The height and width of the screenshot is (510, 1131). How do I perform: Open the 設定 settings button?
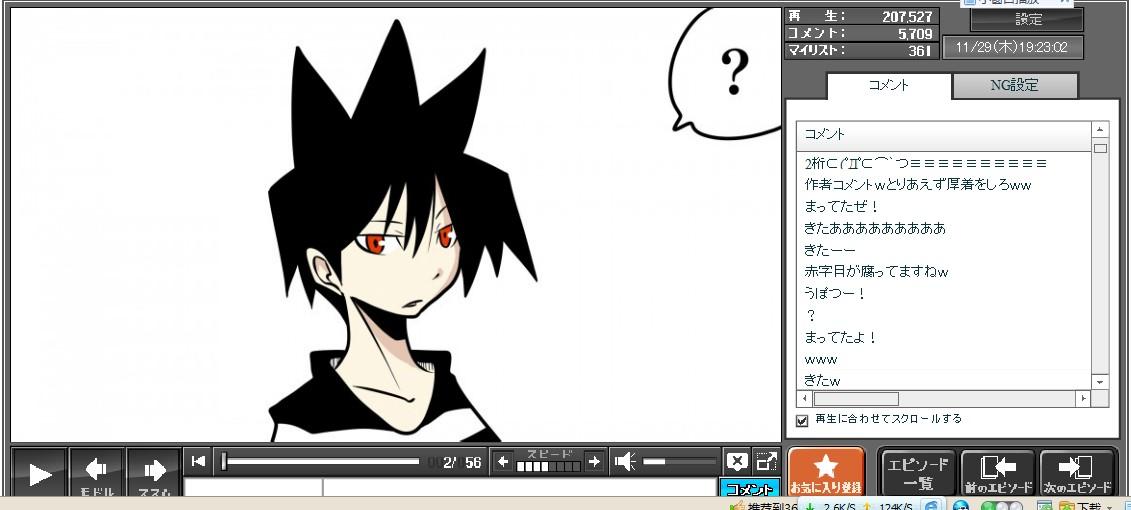(1028, 19)
